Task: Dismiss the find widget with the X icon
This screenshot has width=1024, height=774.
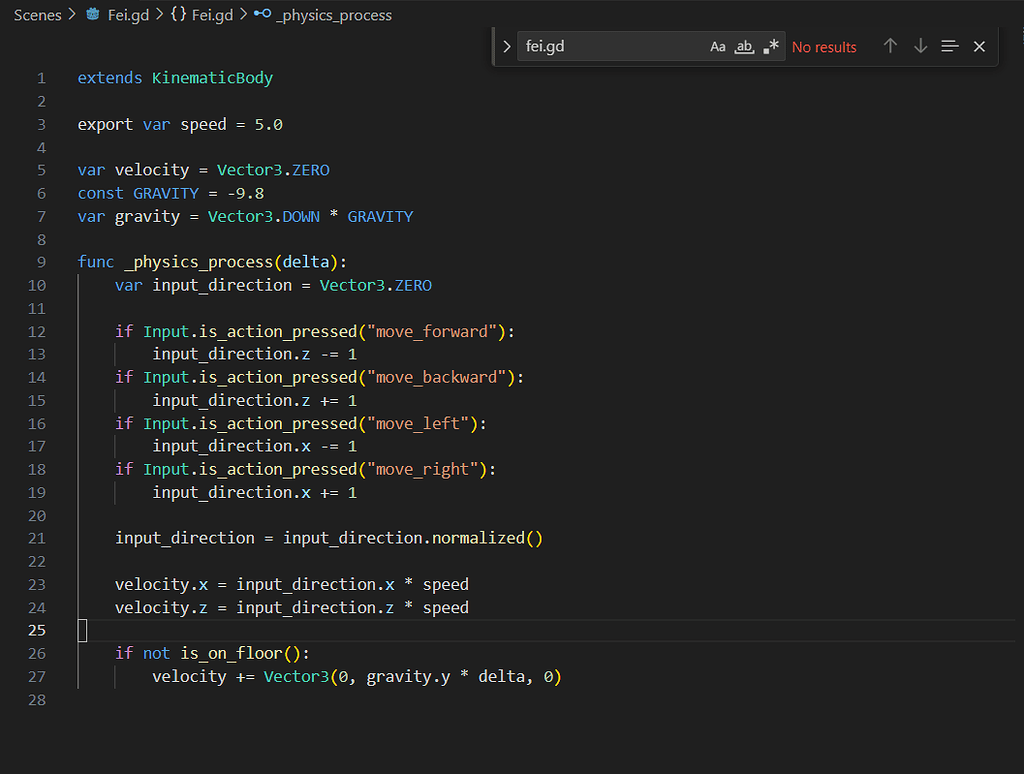Action: click(978, 46)
